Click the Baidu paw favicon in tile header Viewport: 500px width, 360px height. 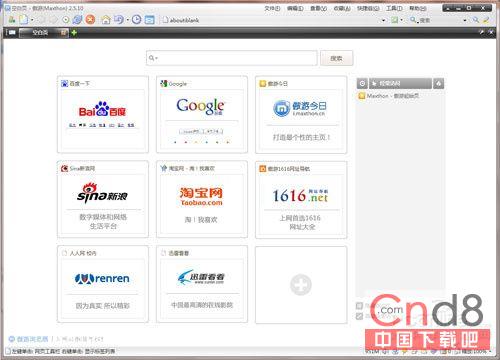coord(64,83)
